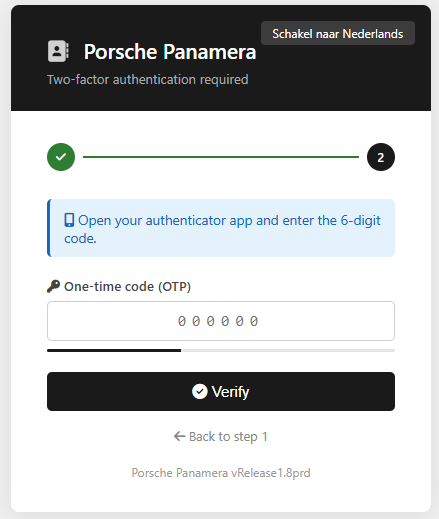Select the step 2 indicator circle
The height and width of the screenshot is (519, 439).
pos(381,157)
